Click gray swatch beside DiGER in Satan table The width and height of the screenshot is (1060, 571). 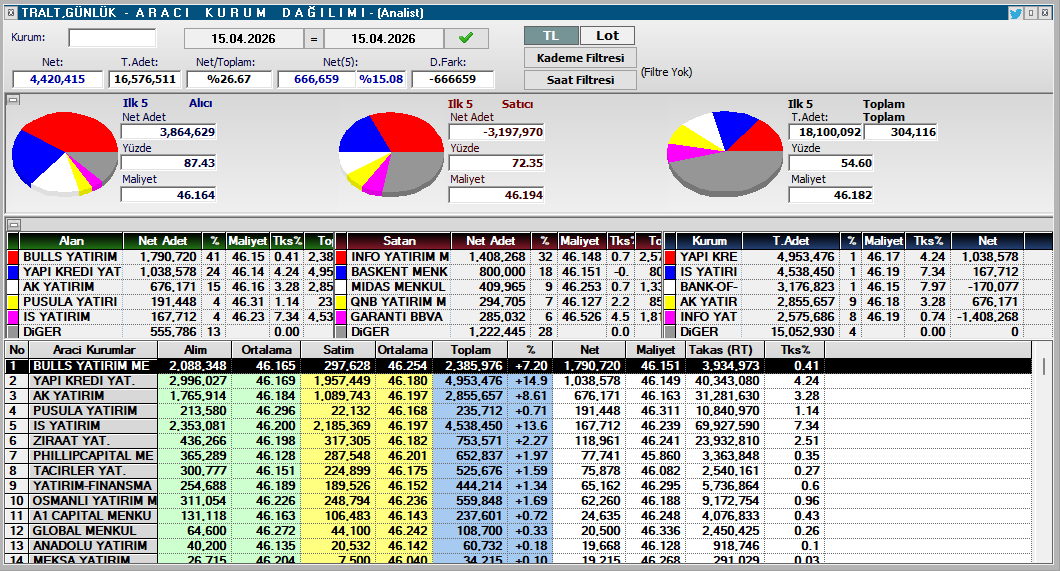pyautogui.click(x=341, y=332)
